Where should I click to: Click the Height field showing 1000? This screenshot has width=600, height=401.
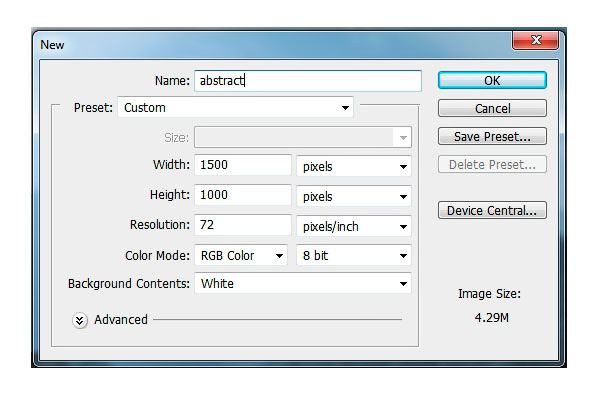pyautogui.click(x=243, y=195)
